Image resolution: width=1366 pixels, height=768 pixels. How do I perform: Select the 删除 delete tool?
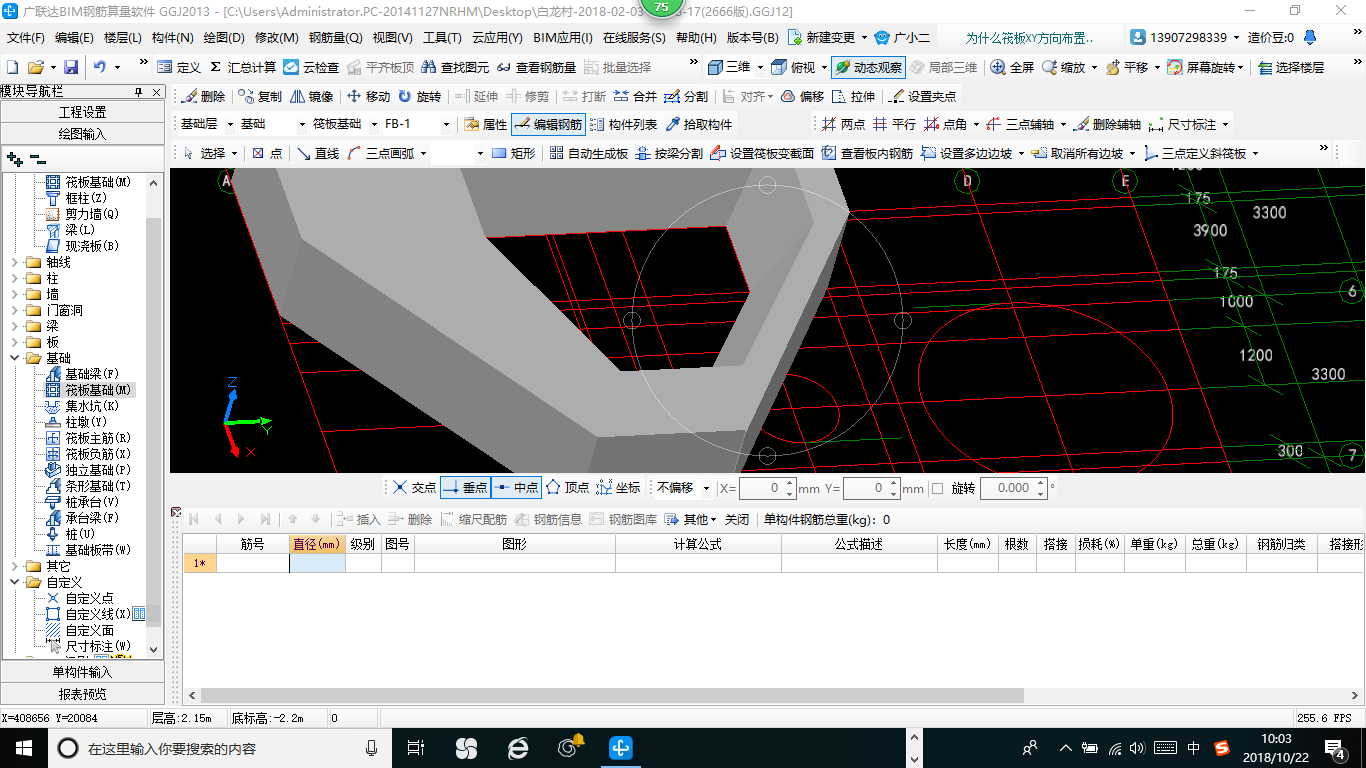coord(203,97)
